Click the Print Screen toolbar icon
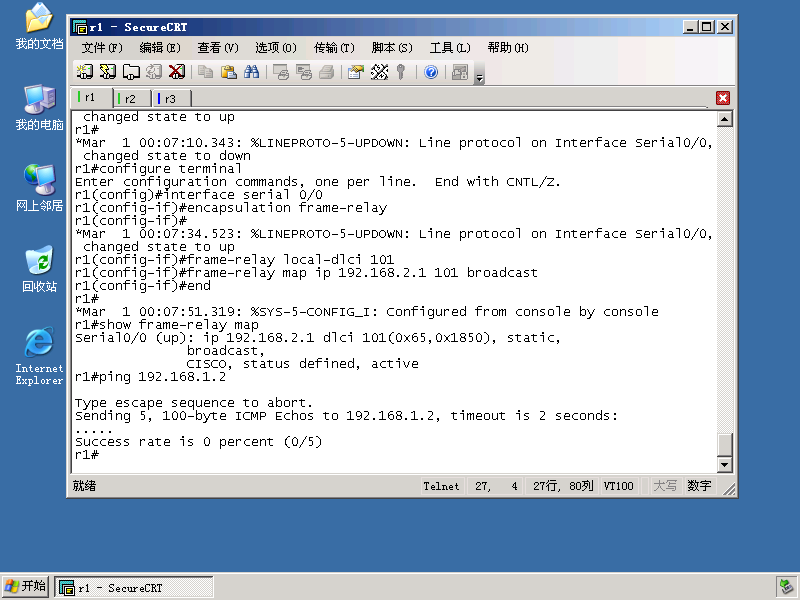Image resolution: width=800 pixels, height=600 pixels. [x=281, y=72]
